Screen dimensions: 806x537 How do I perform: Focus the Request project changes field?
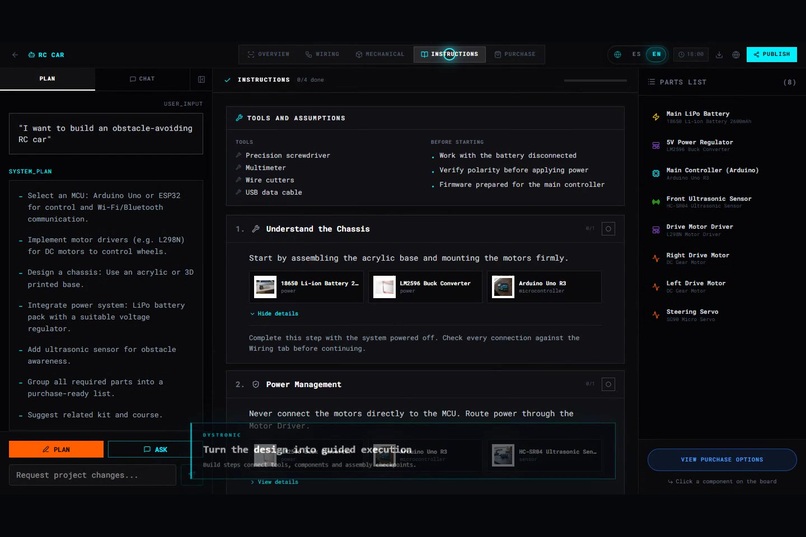click(93, 475)
